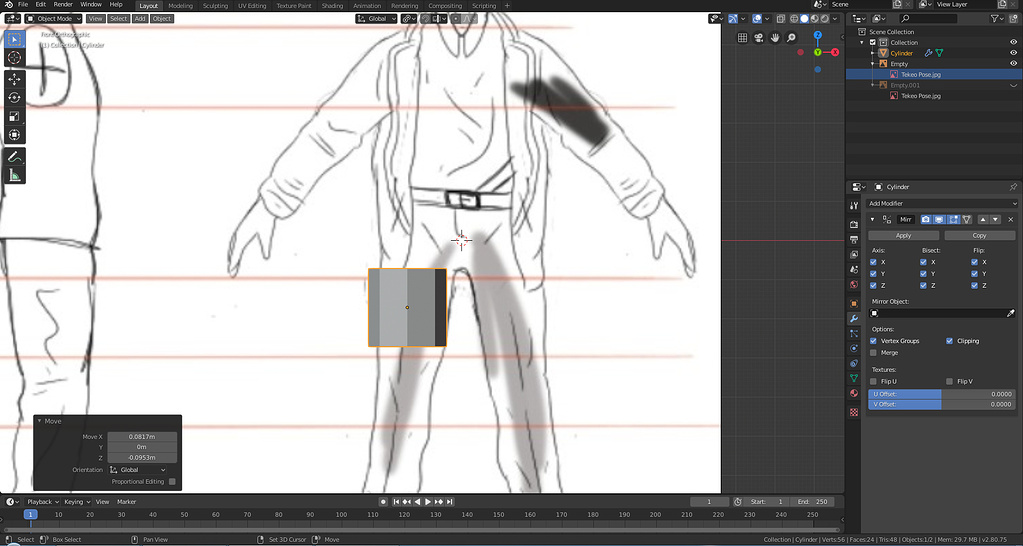Toggle orthographic grid view gizmo button
This screenshot has width=1023, height=546.
pos(742,38)
